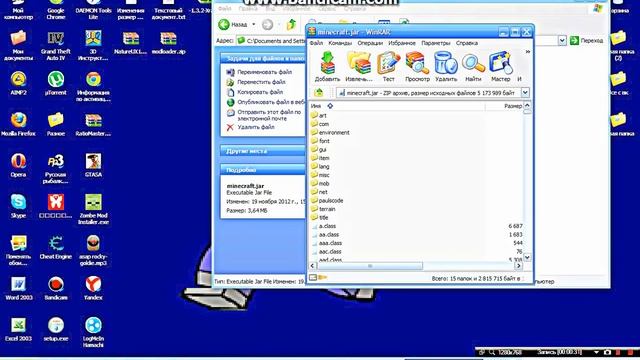
Task: Open Excel 2003 desktop shortcut
Action: point(18,329)
